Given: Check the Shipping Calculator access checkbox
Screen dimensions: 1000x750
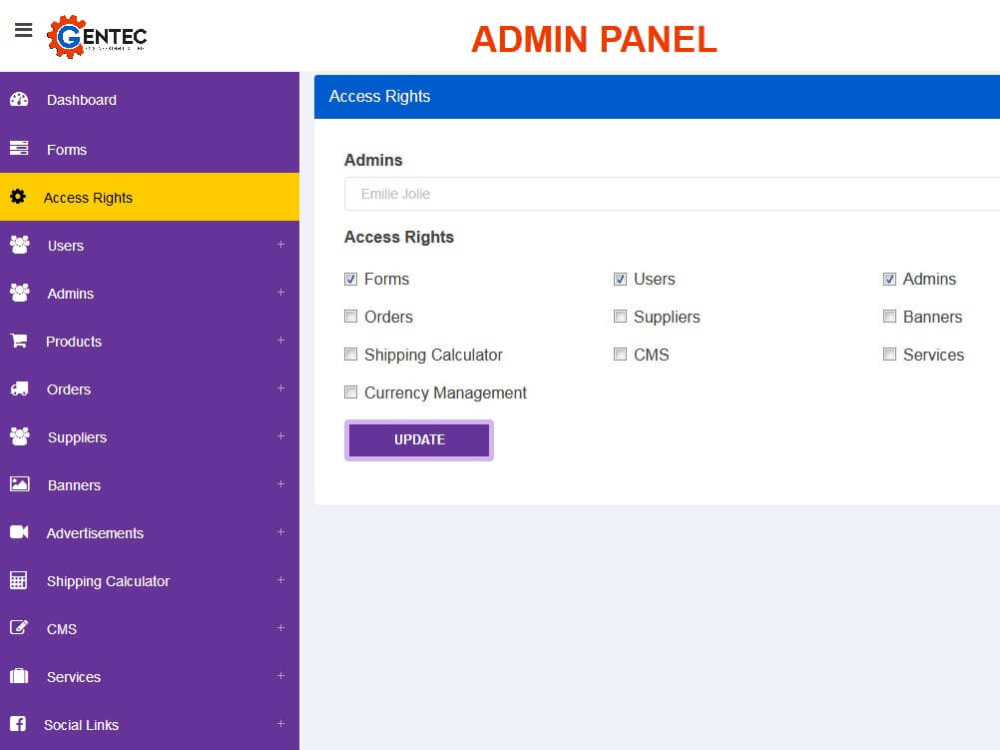Looking at the screenshot, I should (351, 355).
